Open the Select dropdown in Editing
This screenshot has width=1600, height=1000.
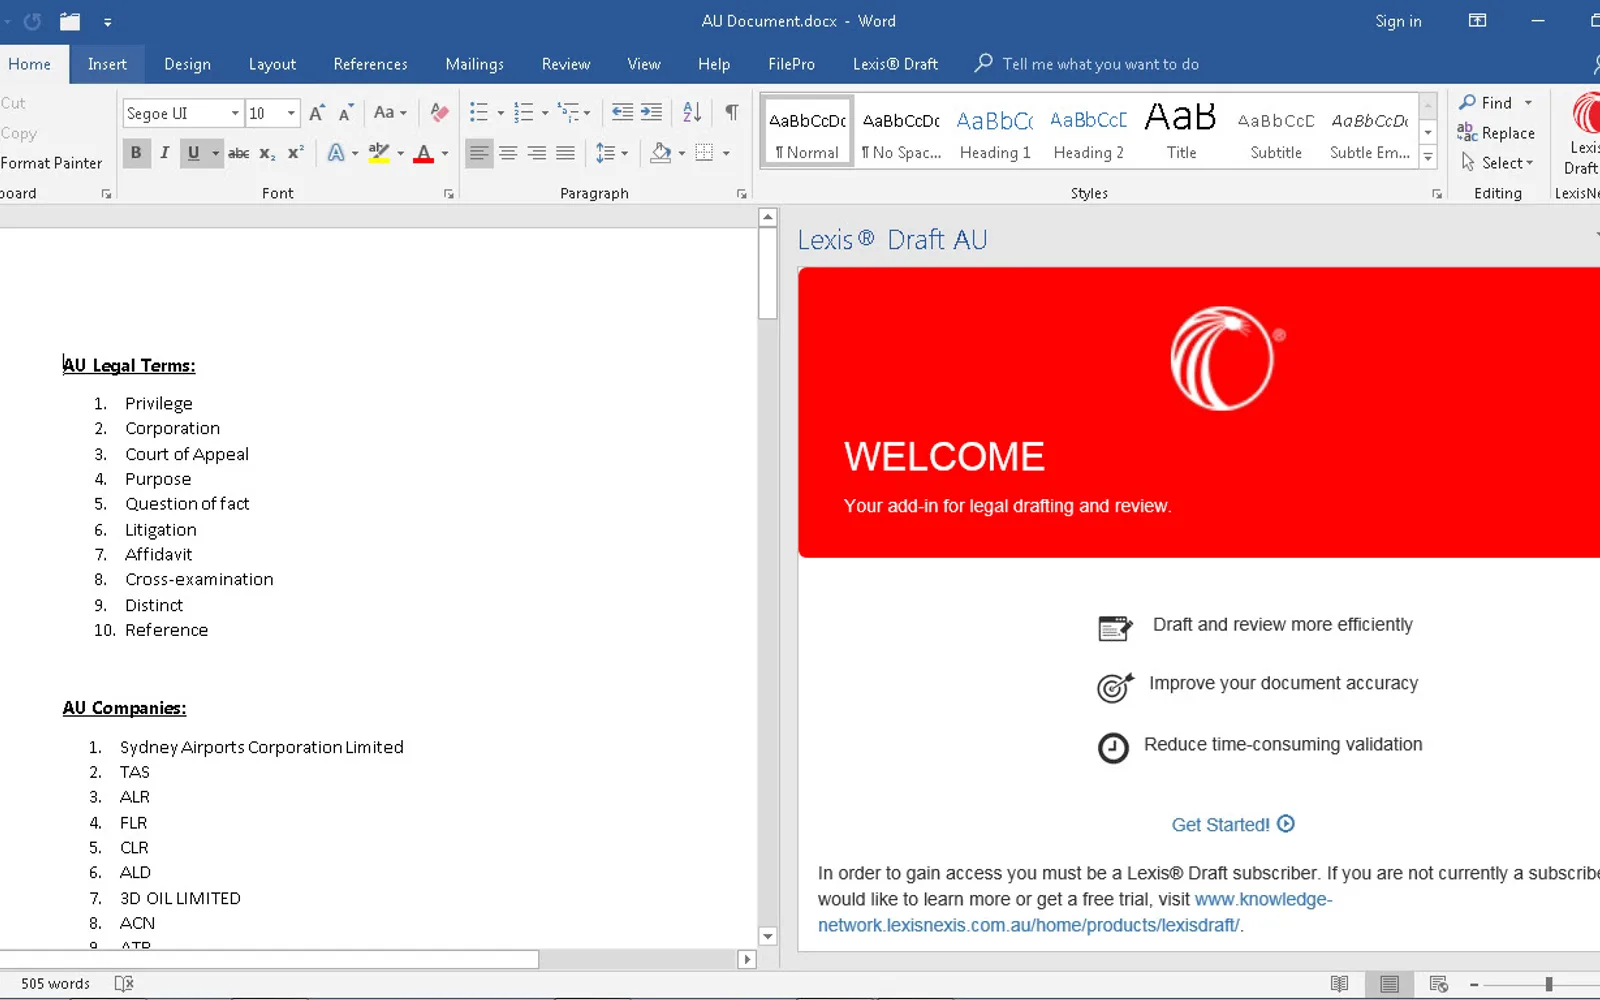[1497, 163]
